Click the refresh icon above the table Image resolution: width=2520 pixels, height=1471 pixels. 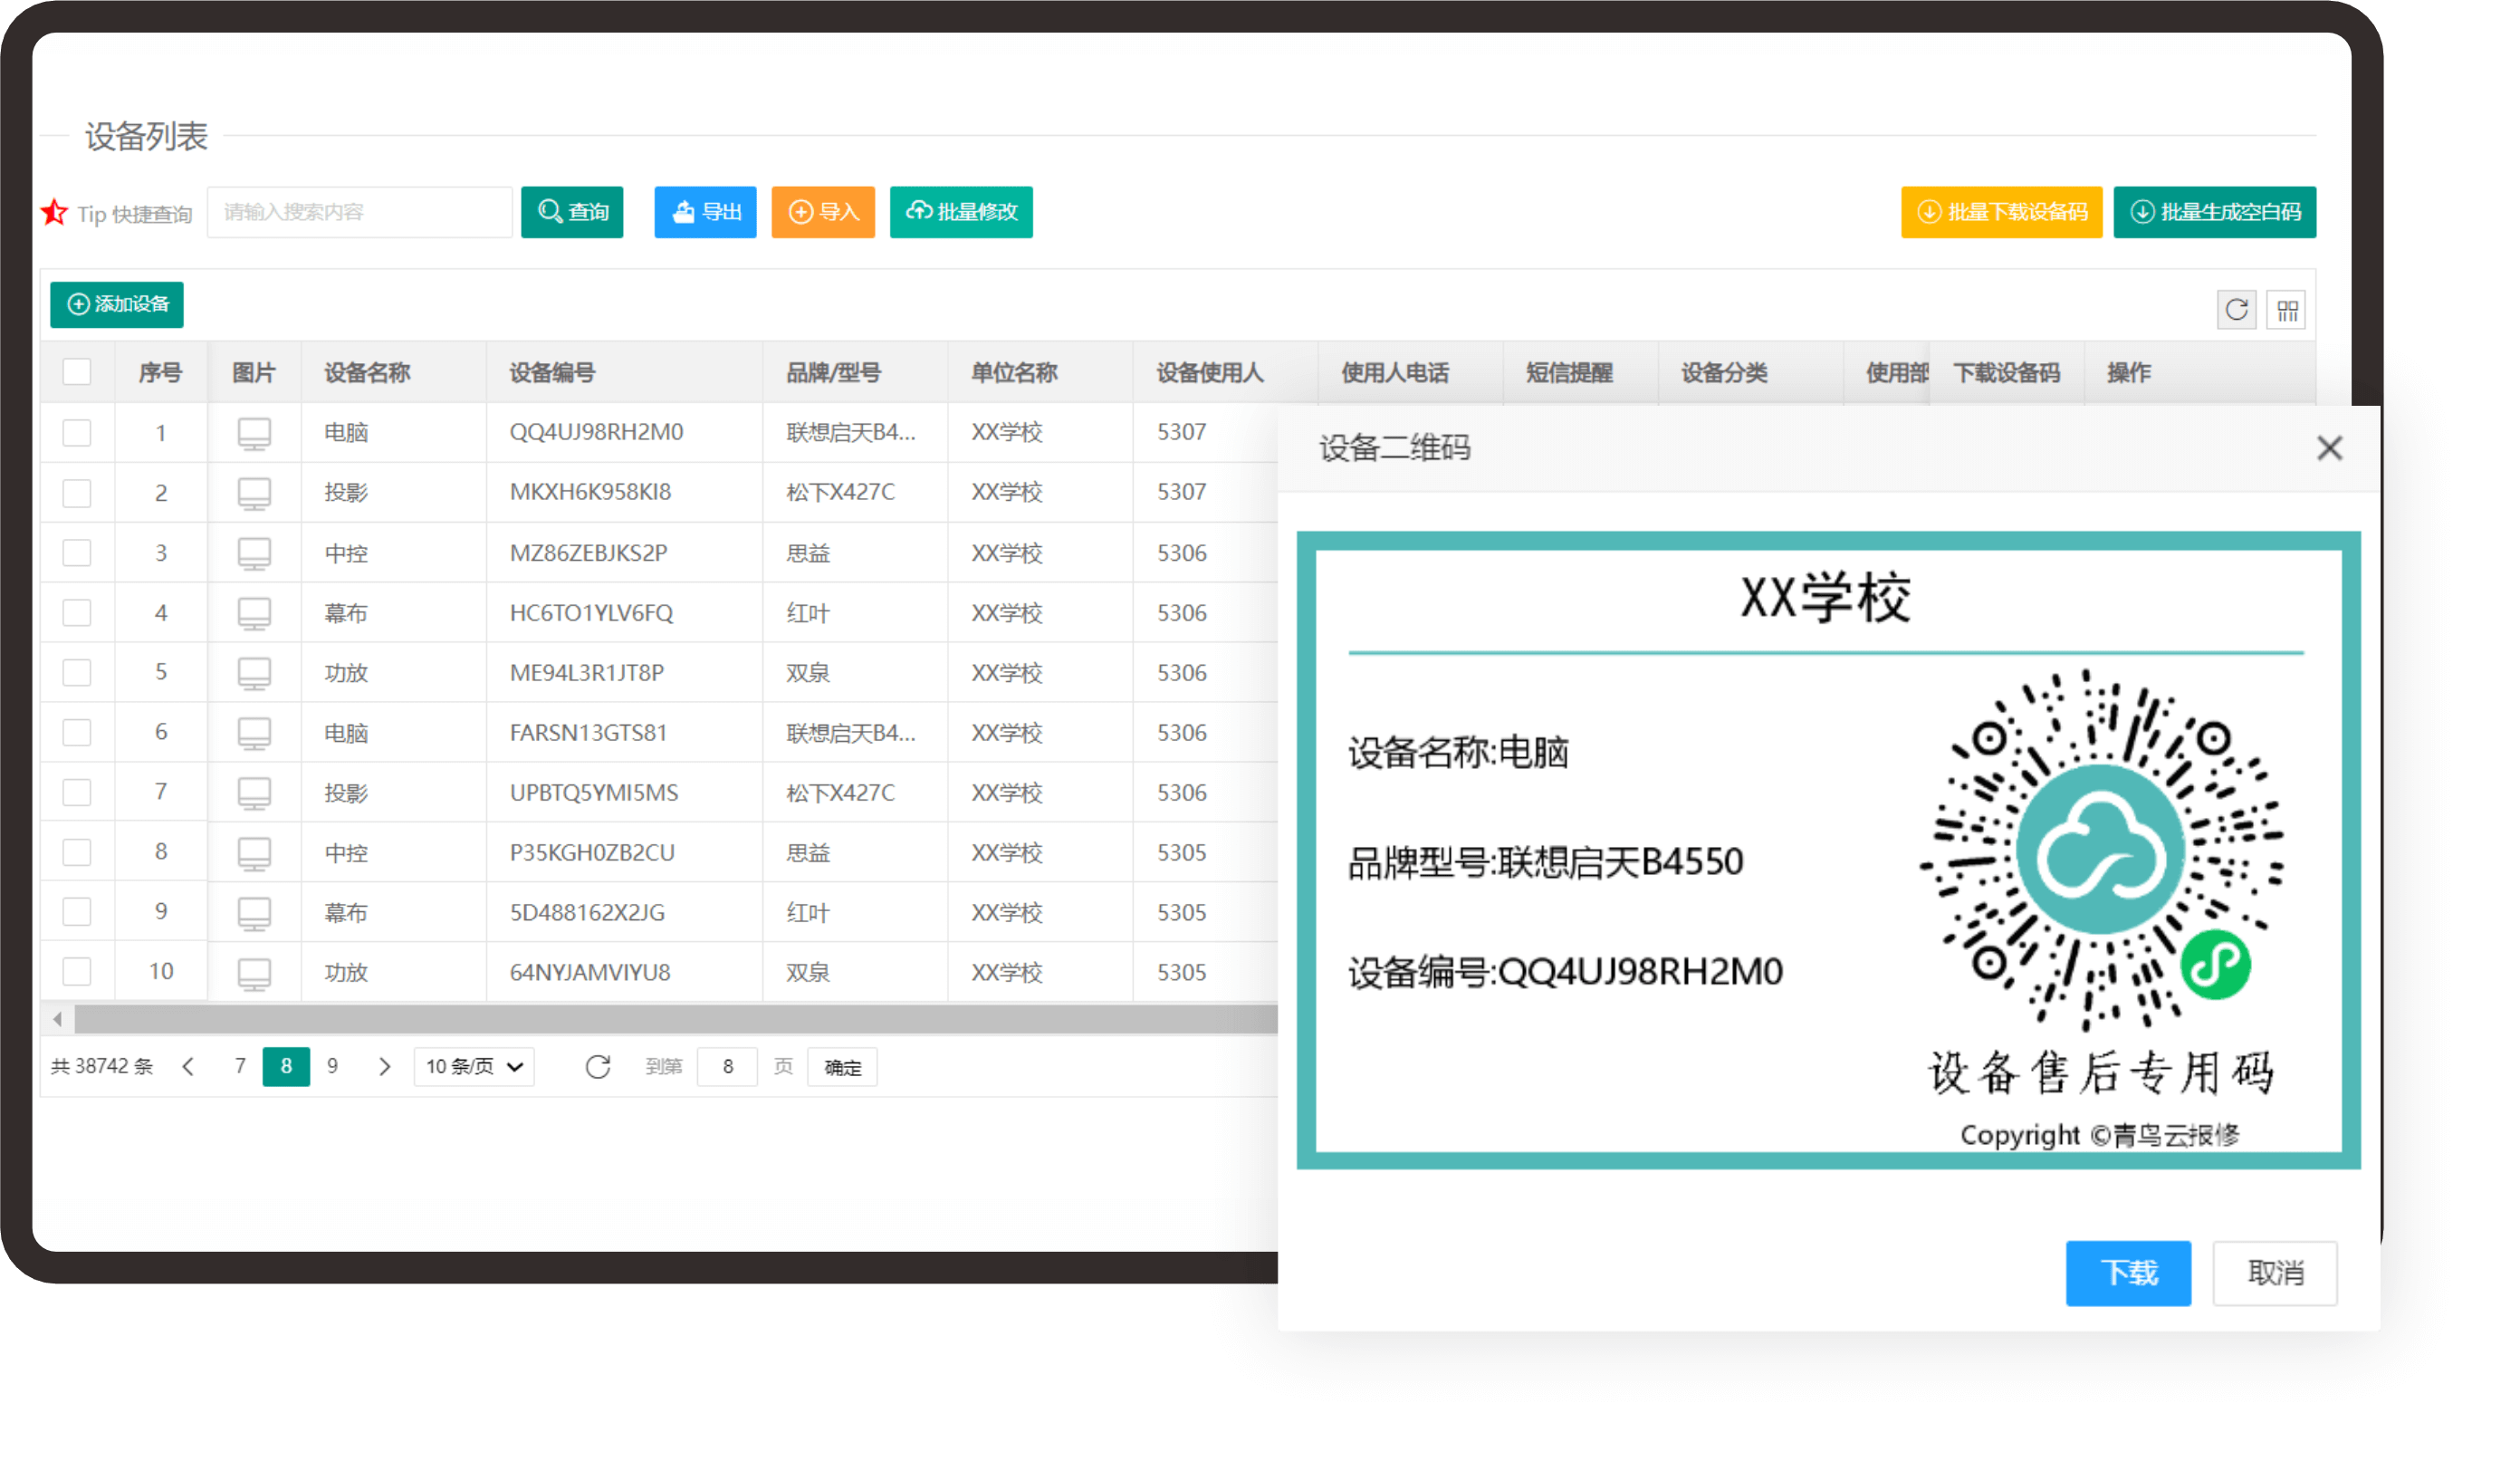point(2236,310)
